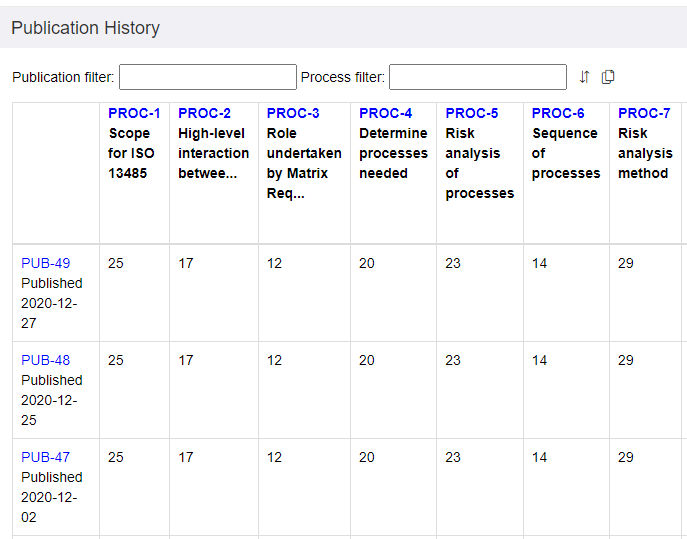Viewport: 687px width, 539px height.
Task: Click the sort order arrows icon
Action: (x=585, y=77)
